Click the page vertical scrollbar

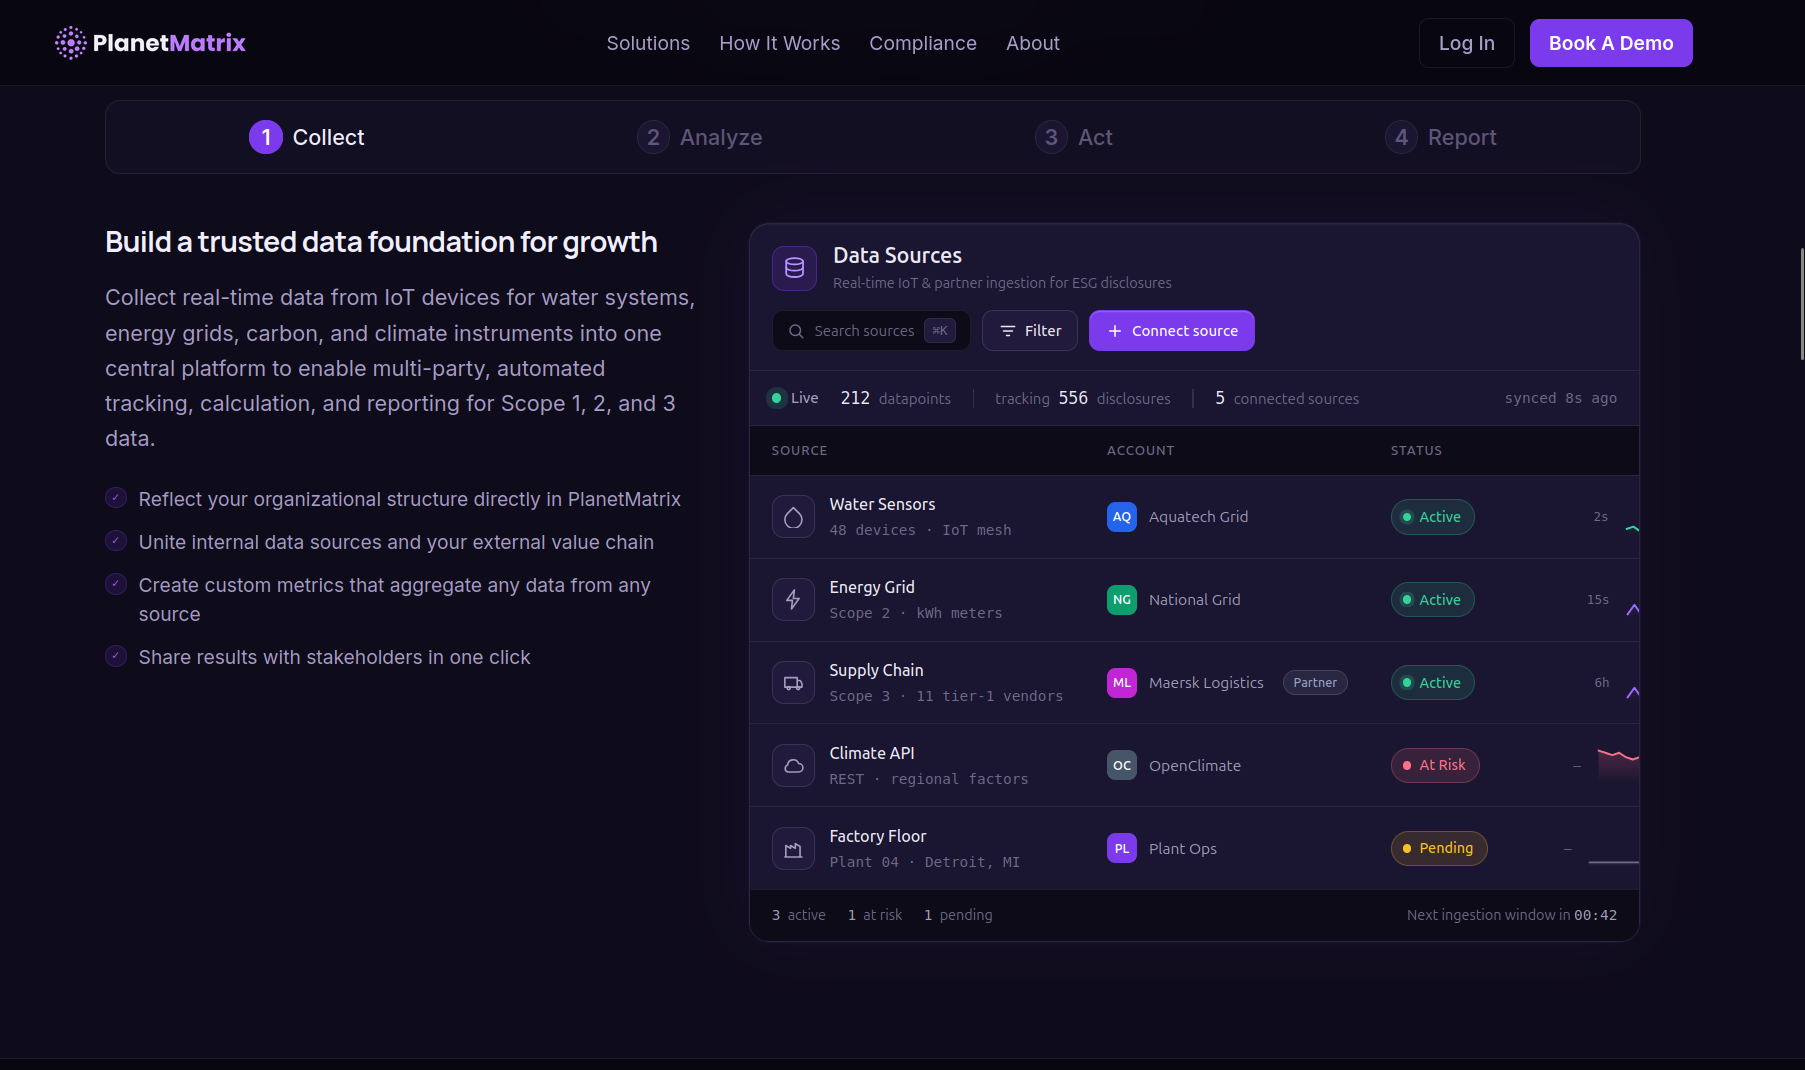click(x=1802, y=304)
